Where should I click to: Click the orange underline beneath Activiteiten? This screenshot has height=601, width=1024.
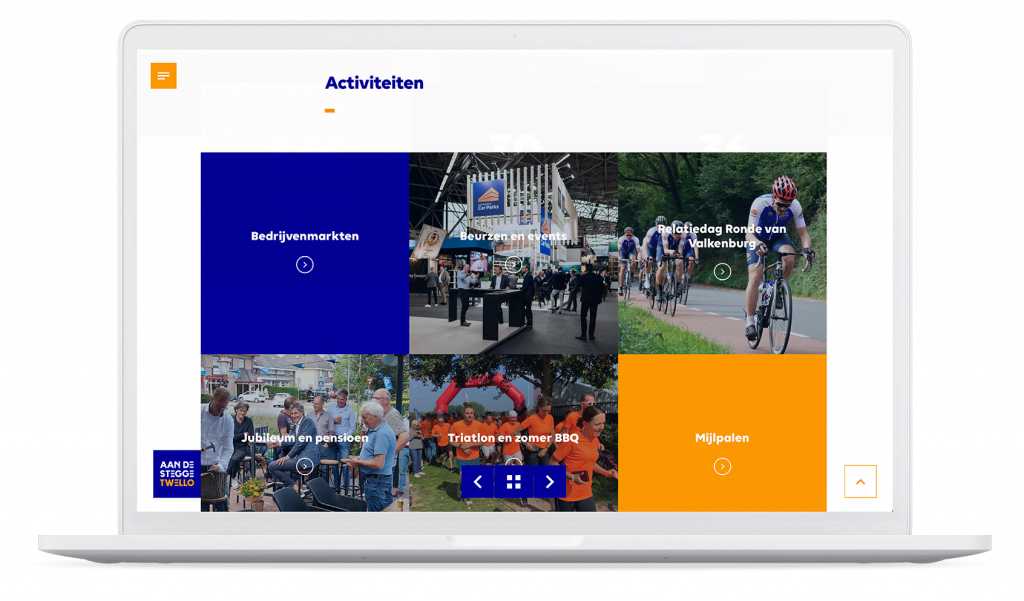(x=328, y=110)
